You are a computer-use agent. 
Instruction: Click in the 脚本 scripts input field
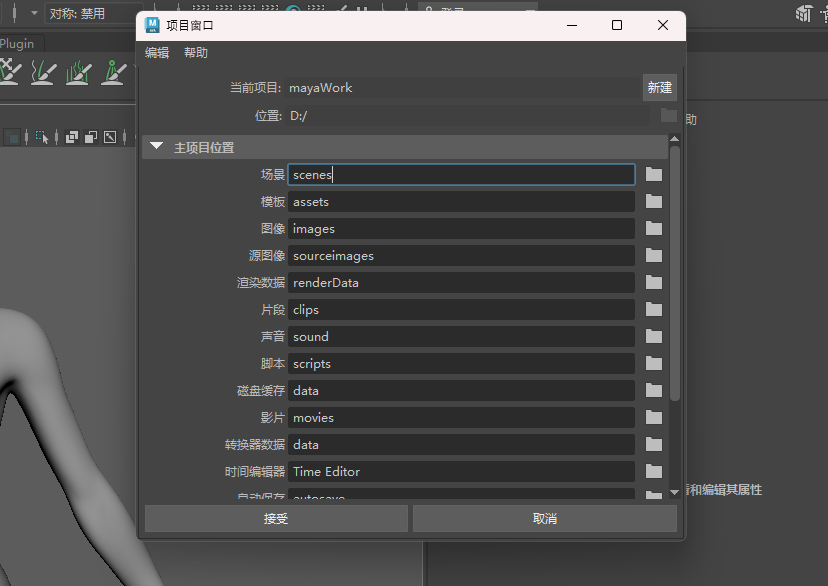[x=461, y=363]
